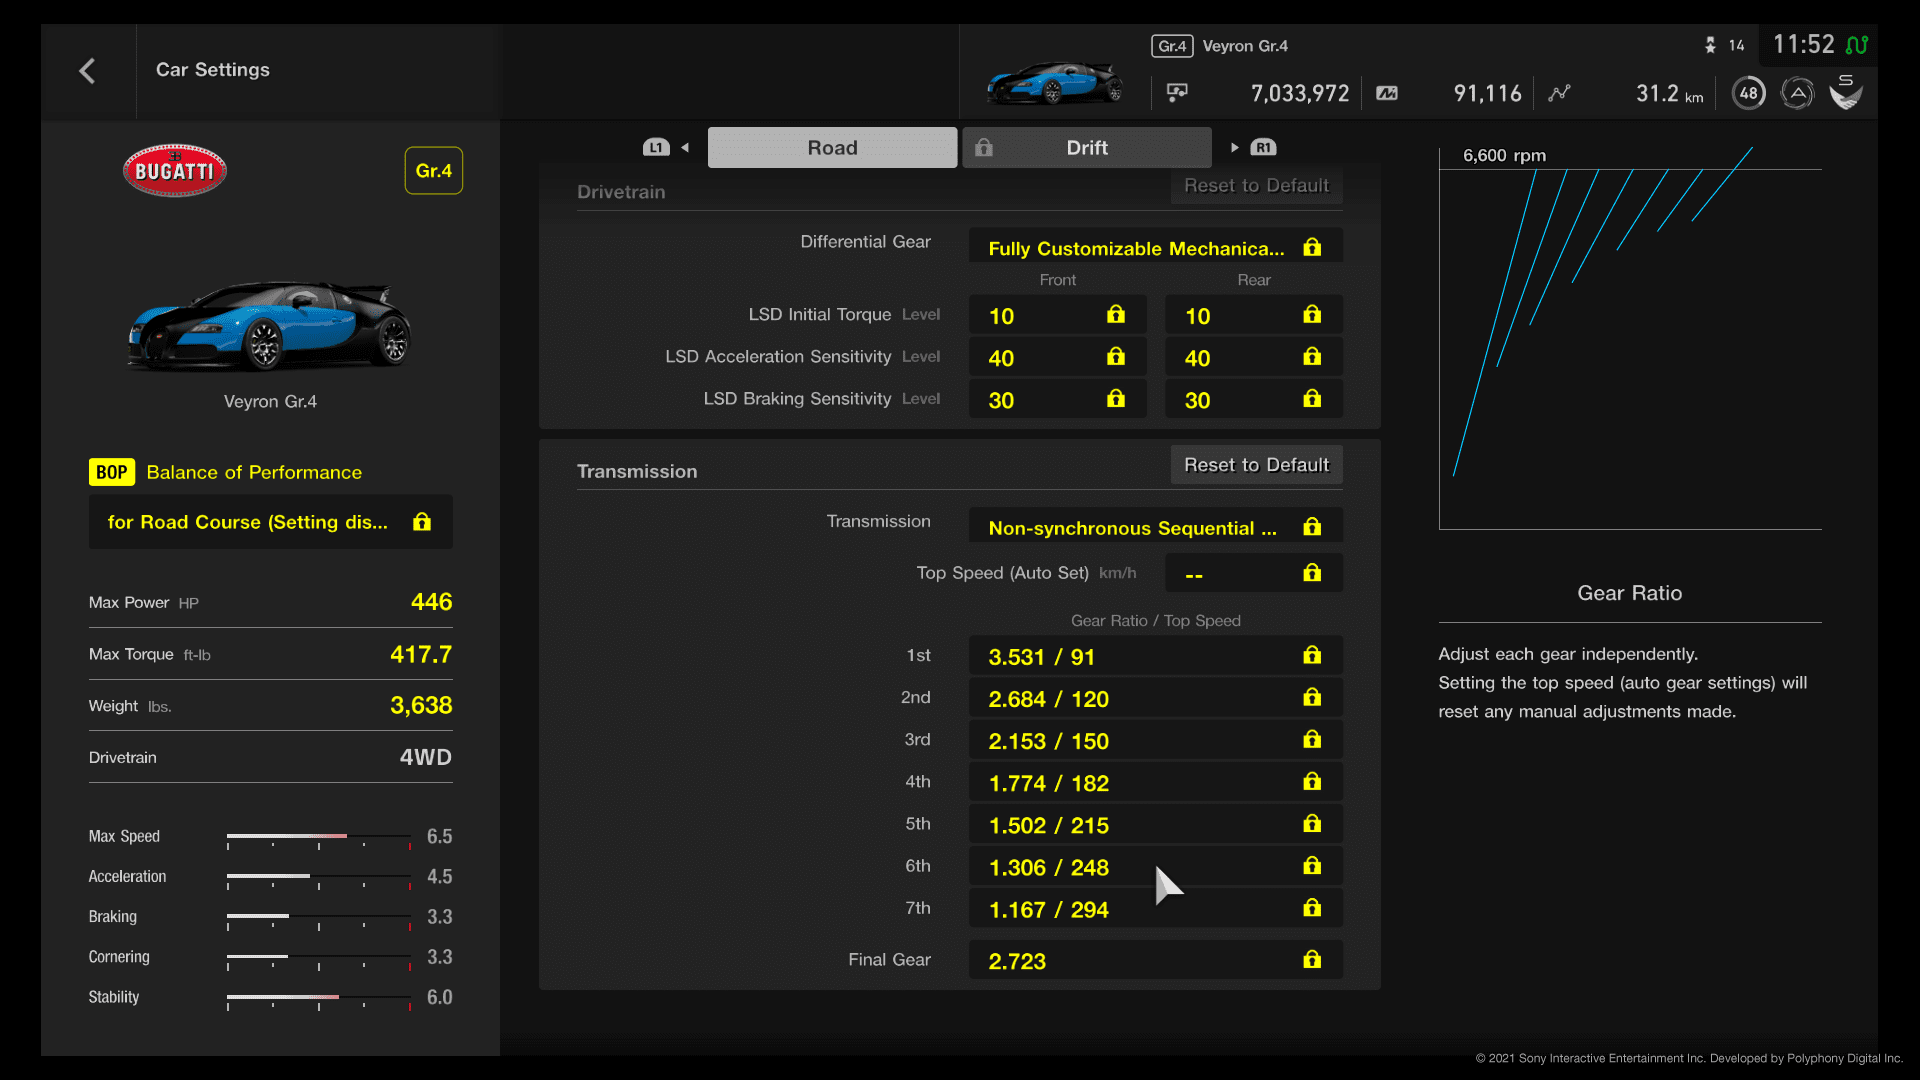Adjust Front LSD Acceleration Sensitivity value
Screen dimensions: 1920x1080
1057,357
